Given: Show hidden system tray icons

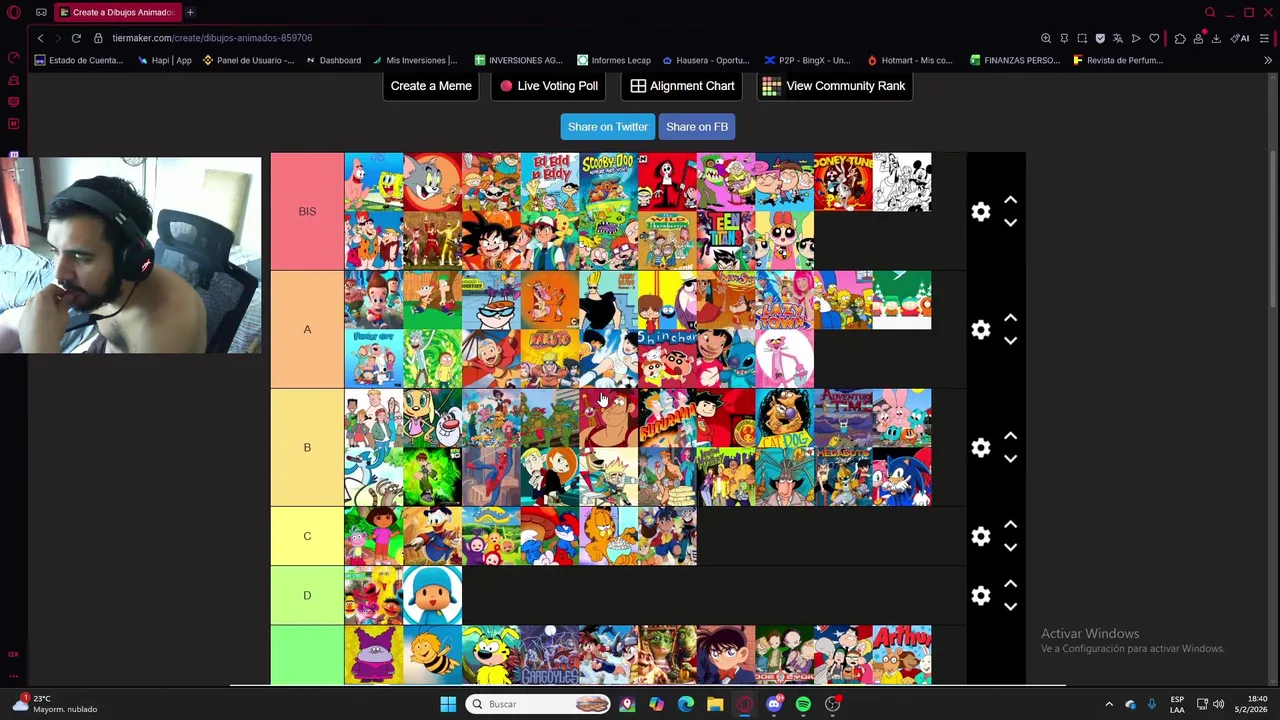Looking at the screenshot, I should 1108,704.
